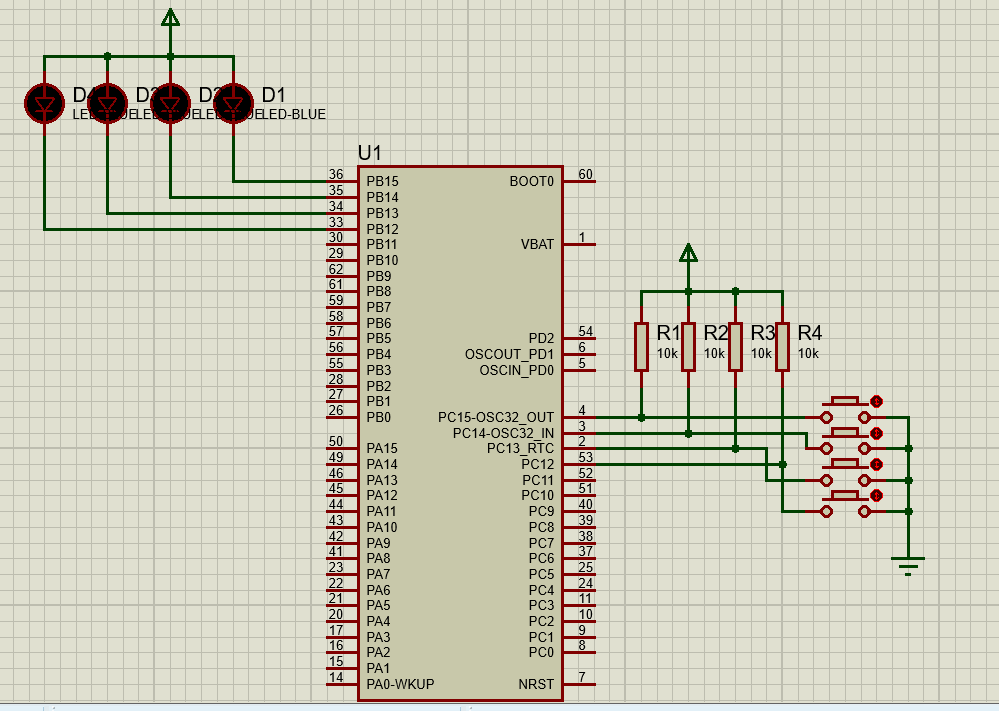Screen dimensions: 999x711
Task: Click the PC0 pin name on U1
Action: coord(541,652)
